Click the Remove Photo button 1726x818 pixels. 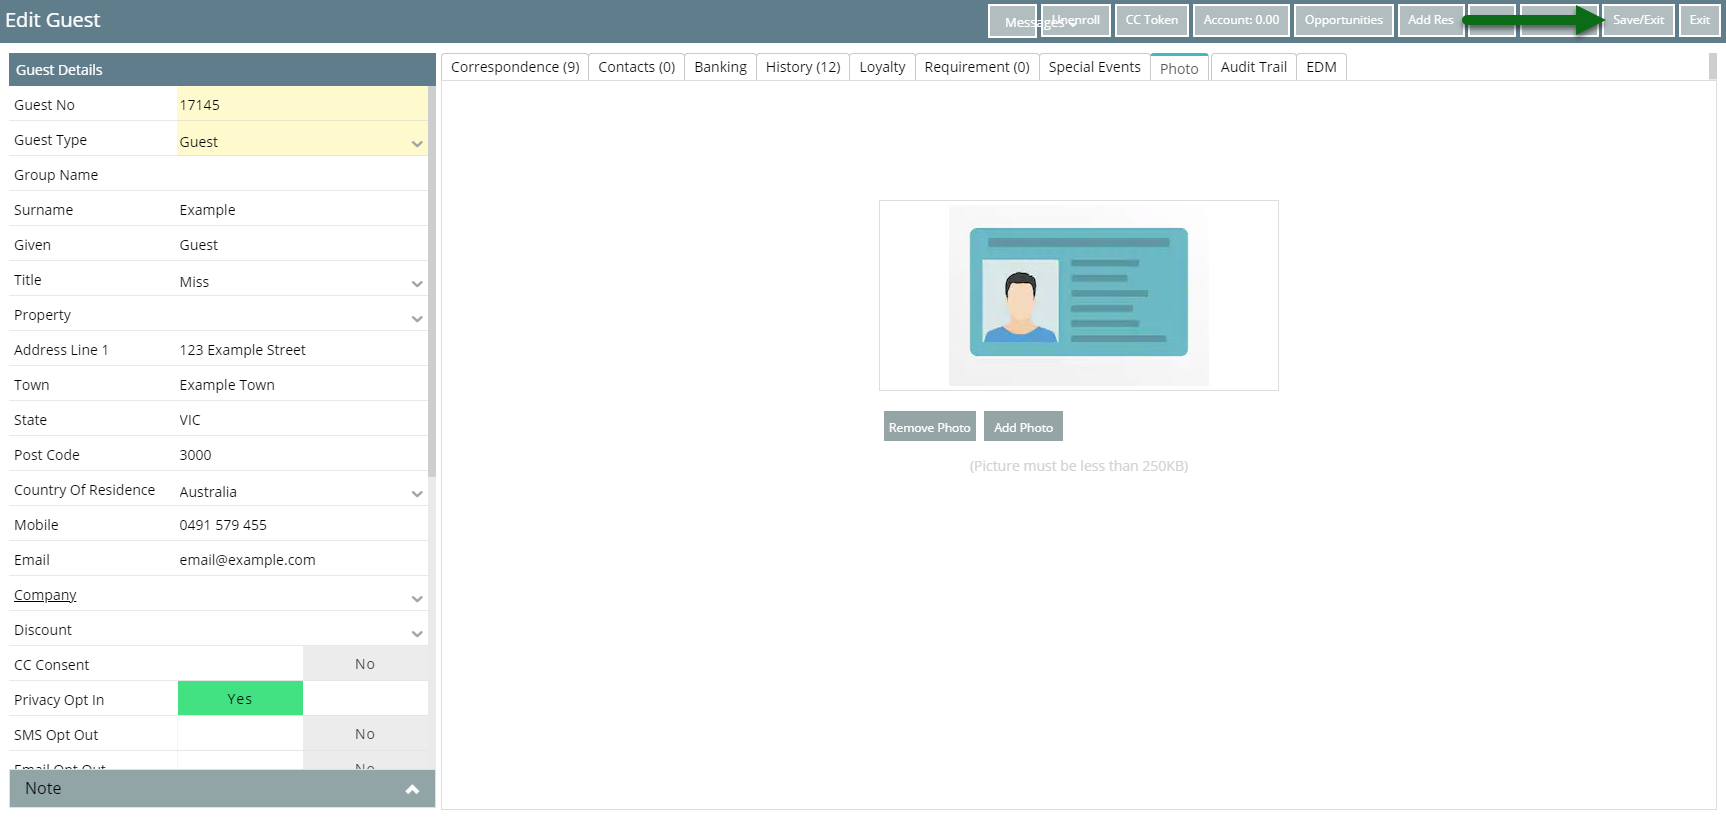click(930, 427)
